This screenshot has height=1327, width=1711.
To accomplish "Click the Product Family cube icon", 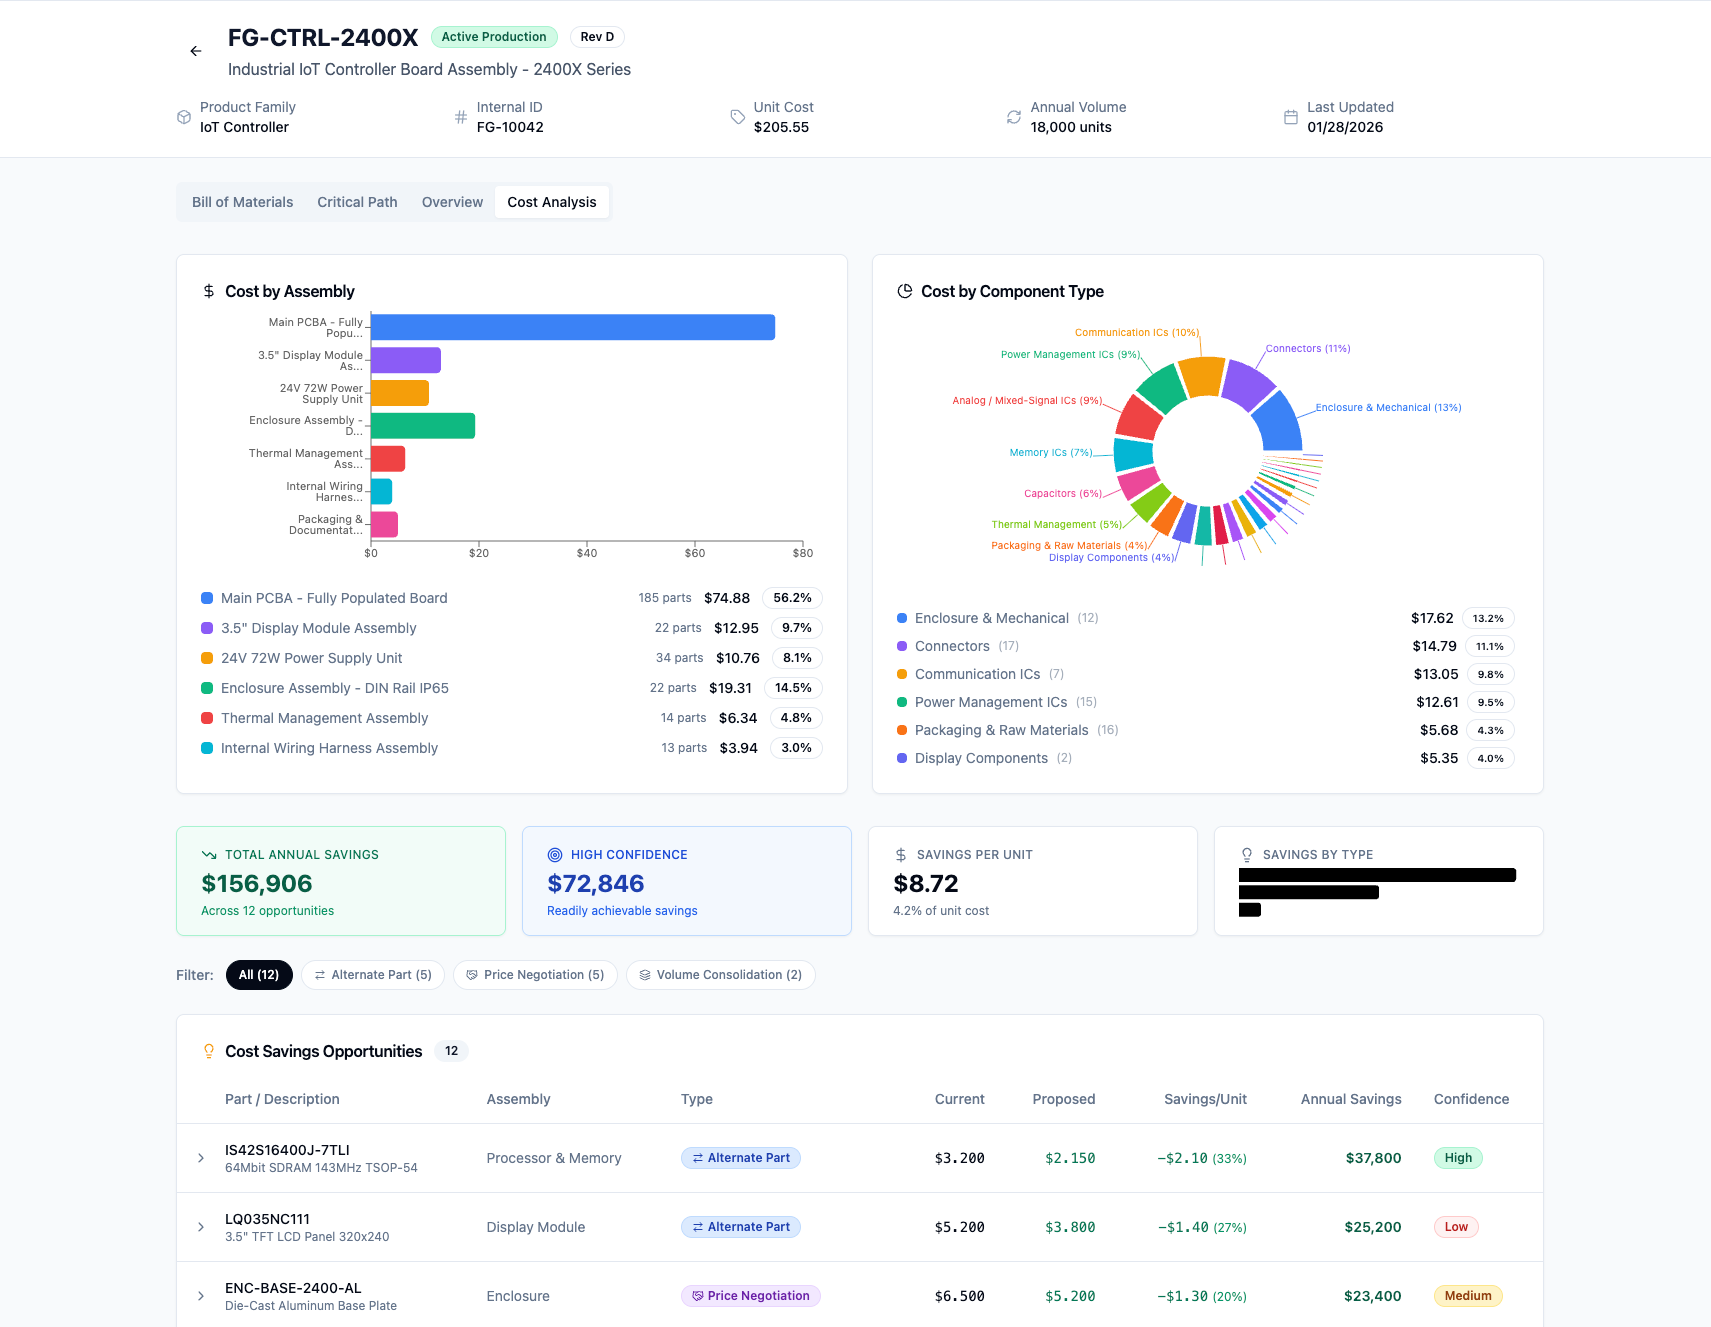I will (184, 117).
